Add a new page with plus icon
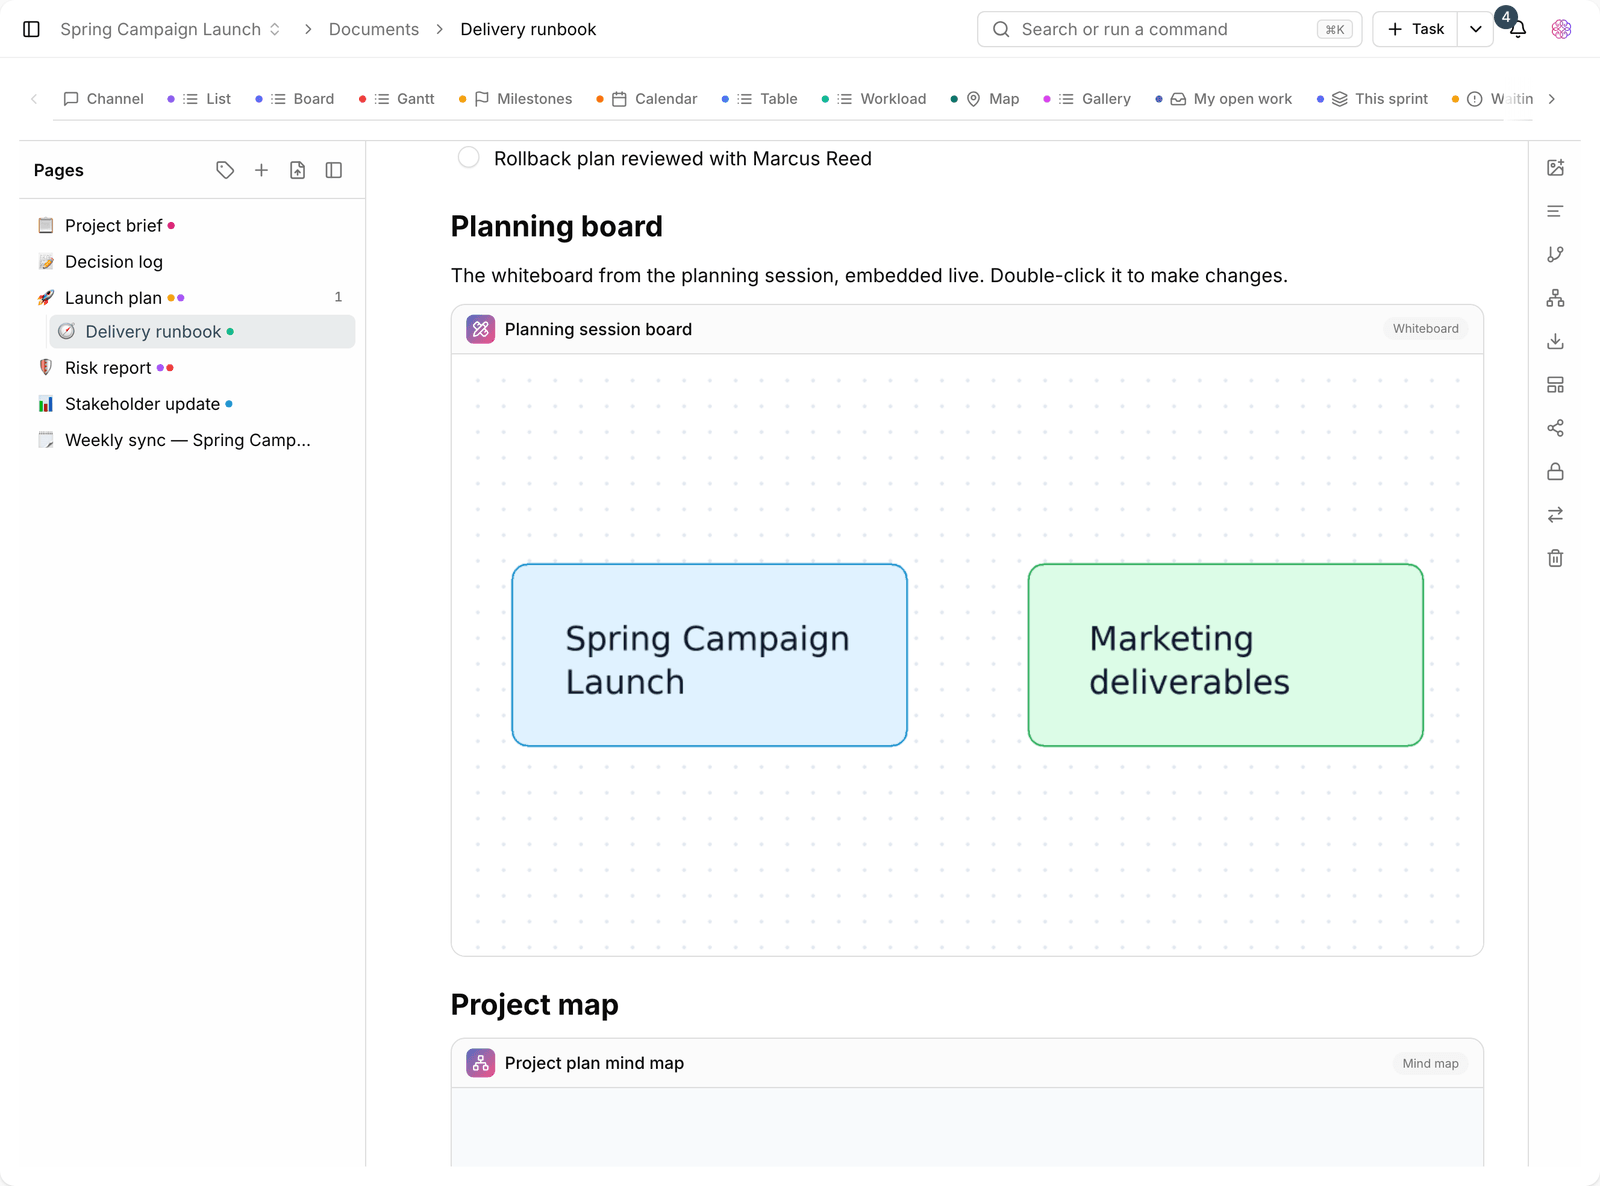The height and width of the screenshot is (1186, 1600). point(261,170)
